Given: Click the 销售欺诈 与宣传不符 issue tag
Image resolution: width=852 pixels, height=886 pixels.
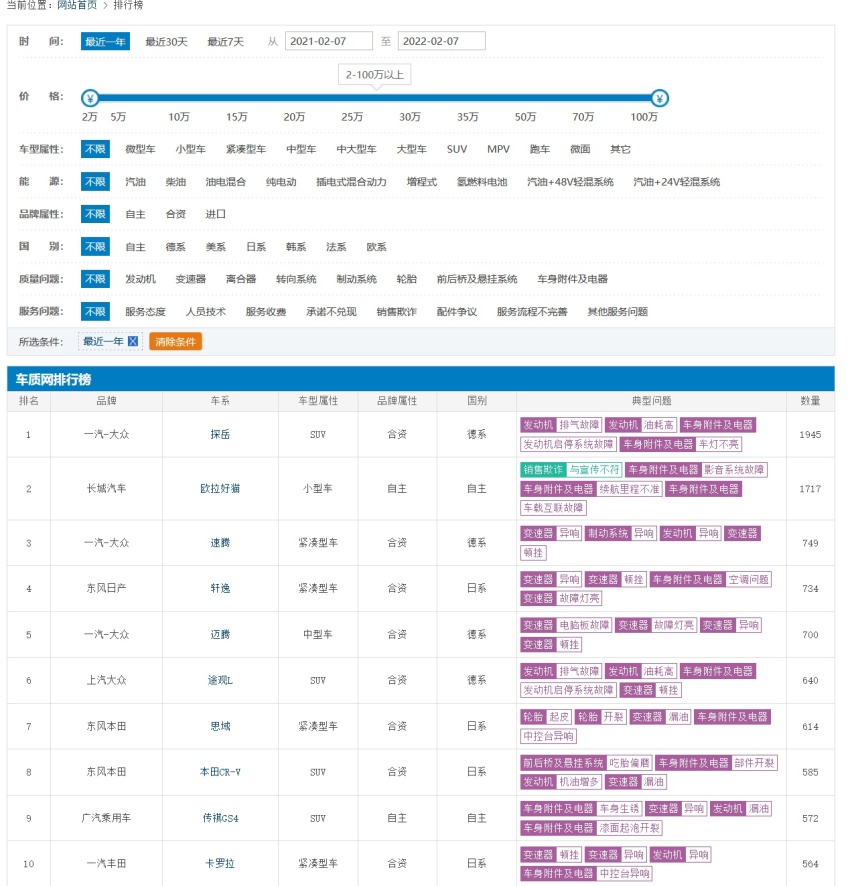Looking at the screenshot, I should click(x=571, y=470).
